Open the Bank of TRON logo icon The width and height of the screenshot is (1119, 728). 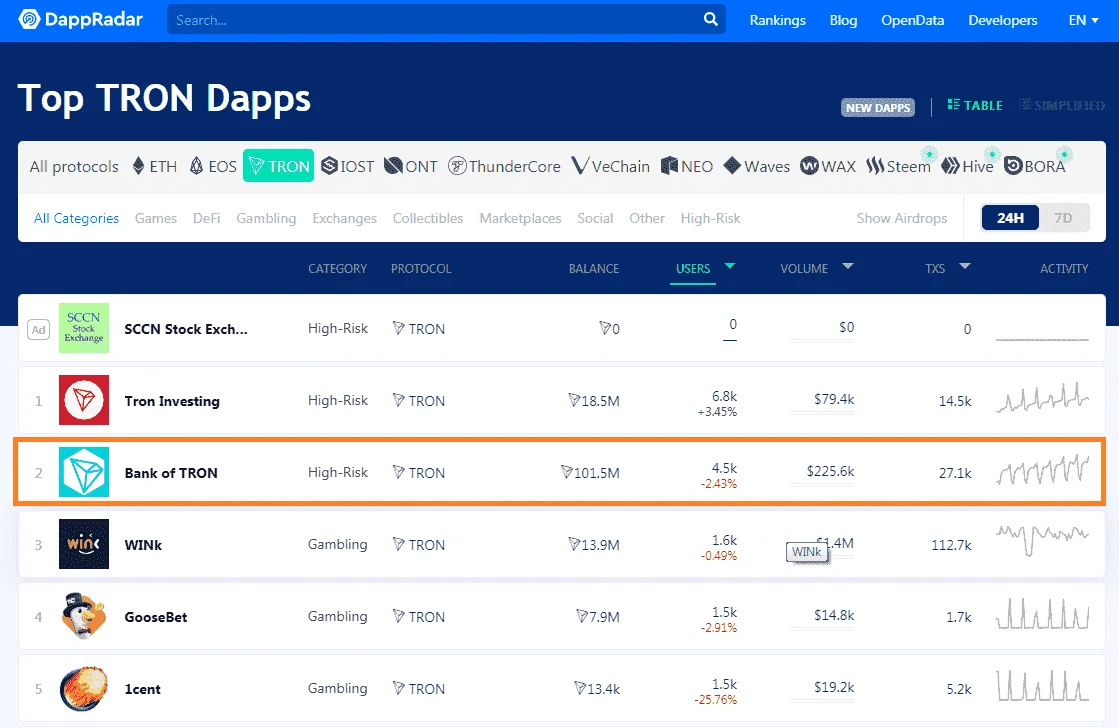tap(83, 472)
